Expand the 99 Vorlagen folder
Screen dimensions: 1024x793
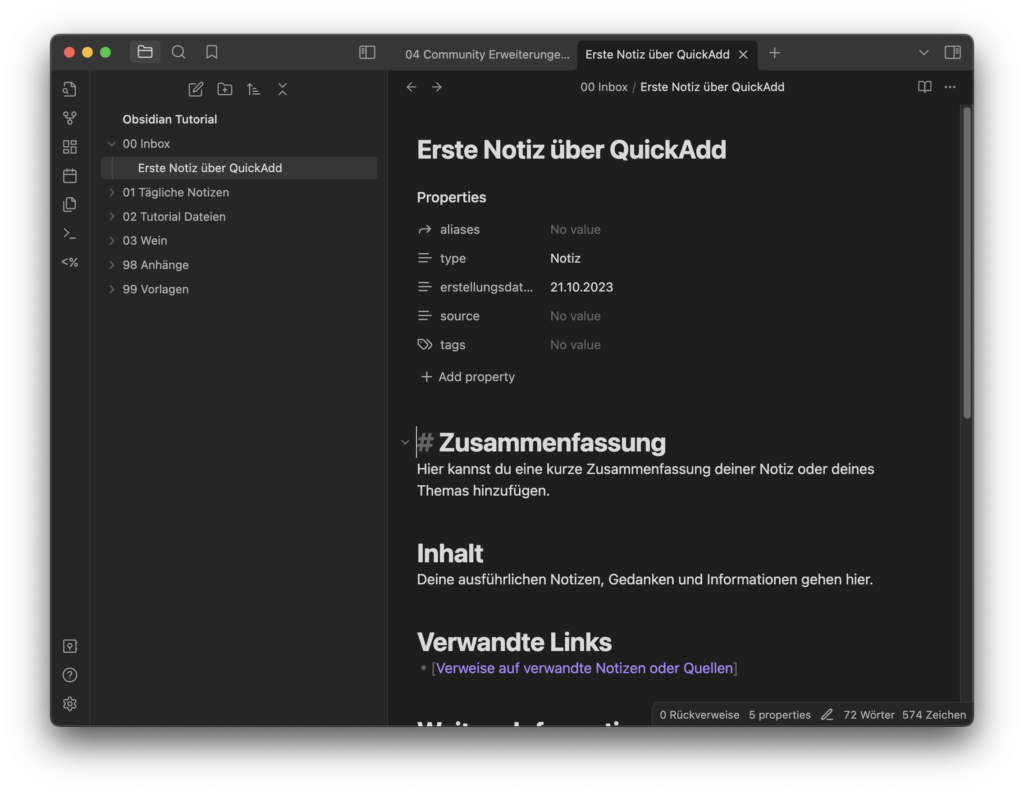click(112, 289)
